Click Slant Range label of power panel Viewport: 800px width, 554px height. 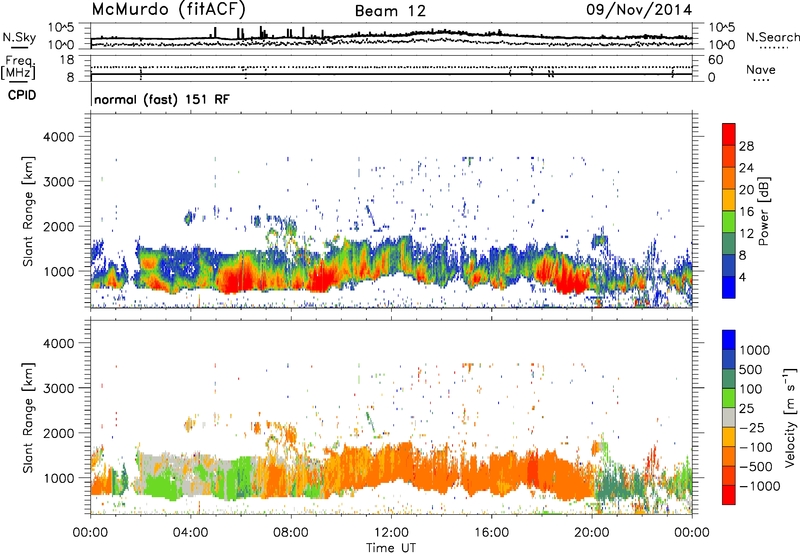click(28, 211)
